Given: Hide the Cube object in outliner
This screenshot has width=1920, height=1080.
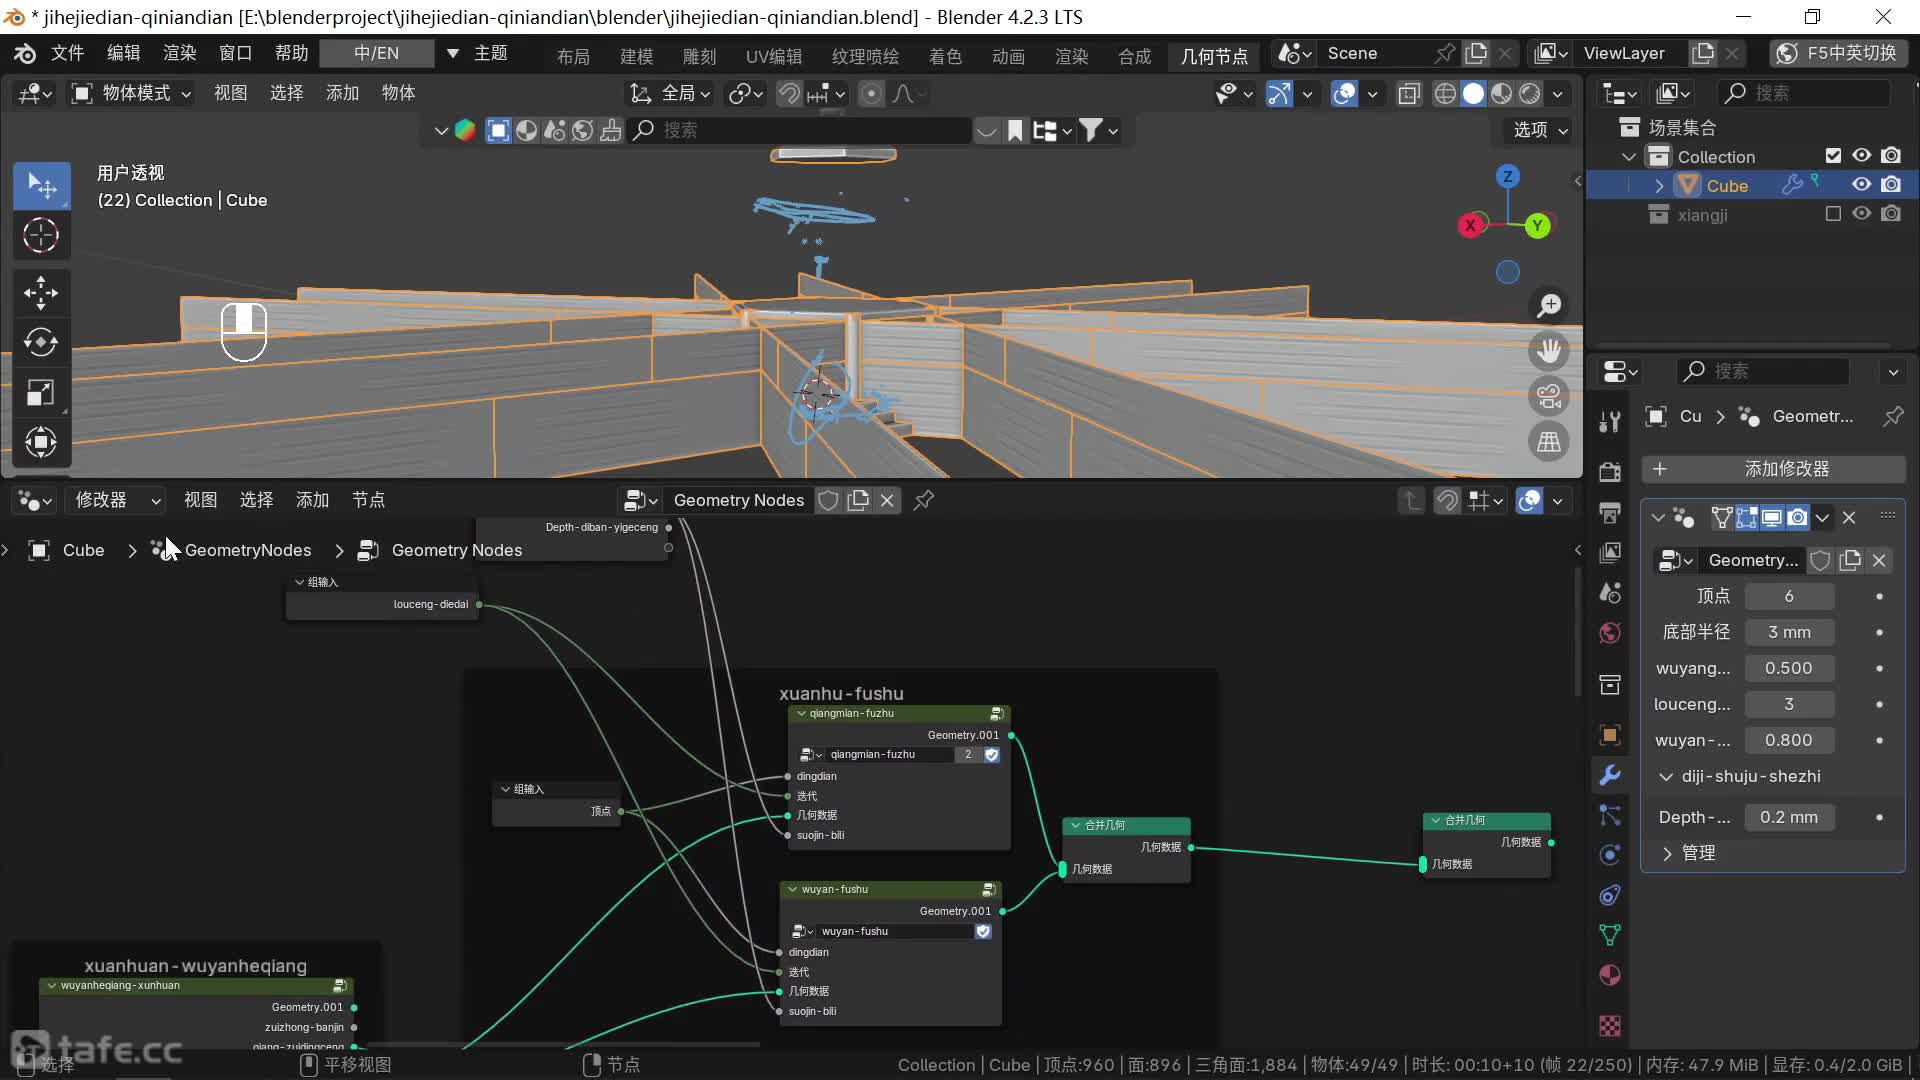Looking at the screenshot, I should [x=1861, y=185].
